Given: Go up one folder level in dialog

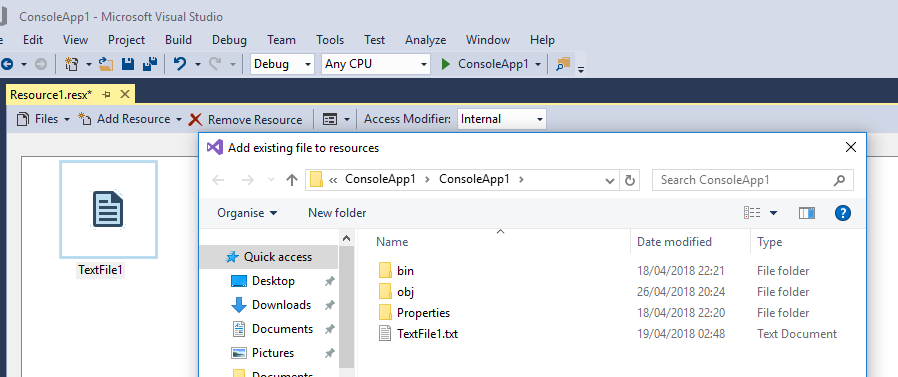Looking at the screenshot, I should tap(292, 180).
